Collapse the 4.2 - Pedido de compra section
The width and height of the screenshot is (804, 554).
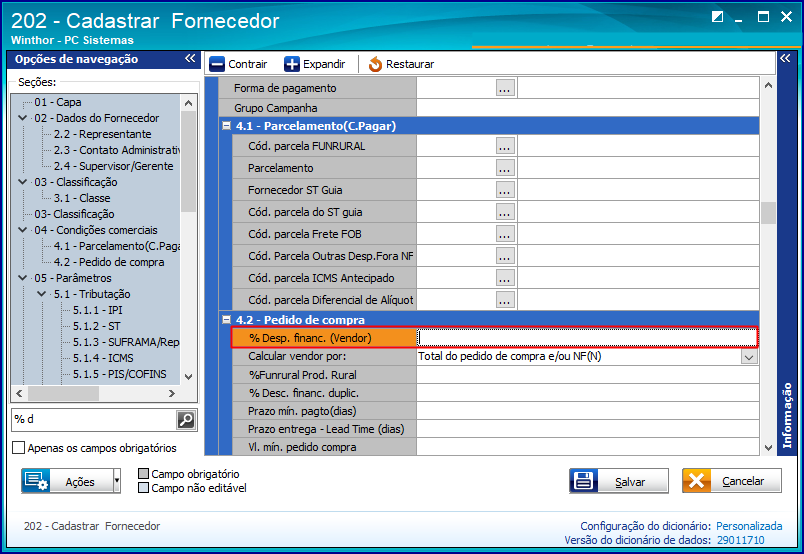(226, 320)
